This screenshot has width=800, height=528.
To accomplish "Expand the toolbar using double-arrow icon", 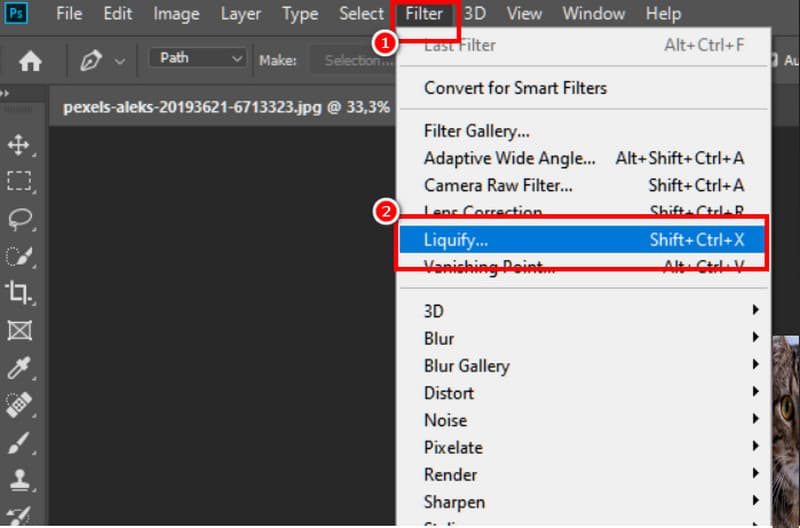I will click(5, 93).
